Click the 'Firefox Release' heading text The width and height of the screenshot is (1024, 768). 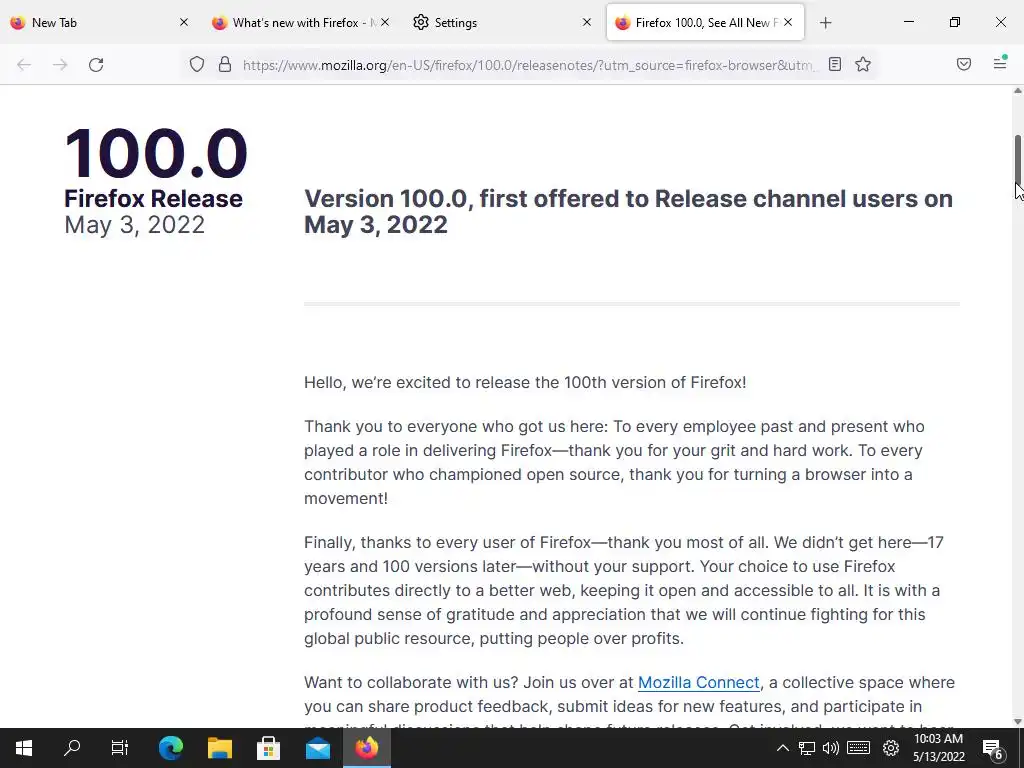click(153, 199)
